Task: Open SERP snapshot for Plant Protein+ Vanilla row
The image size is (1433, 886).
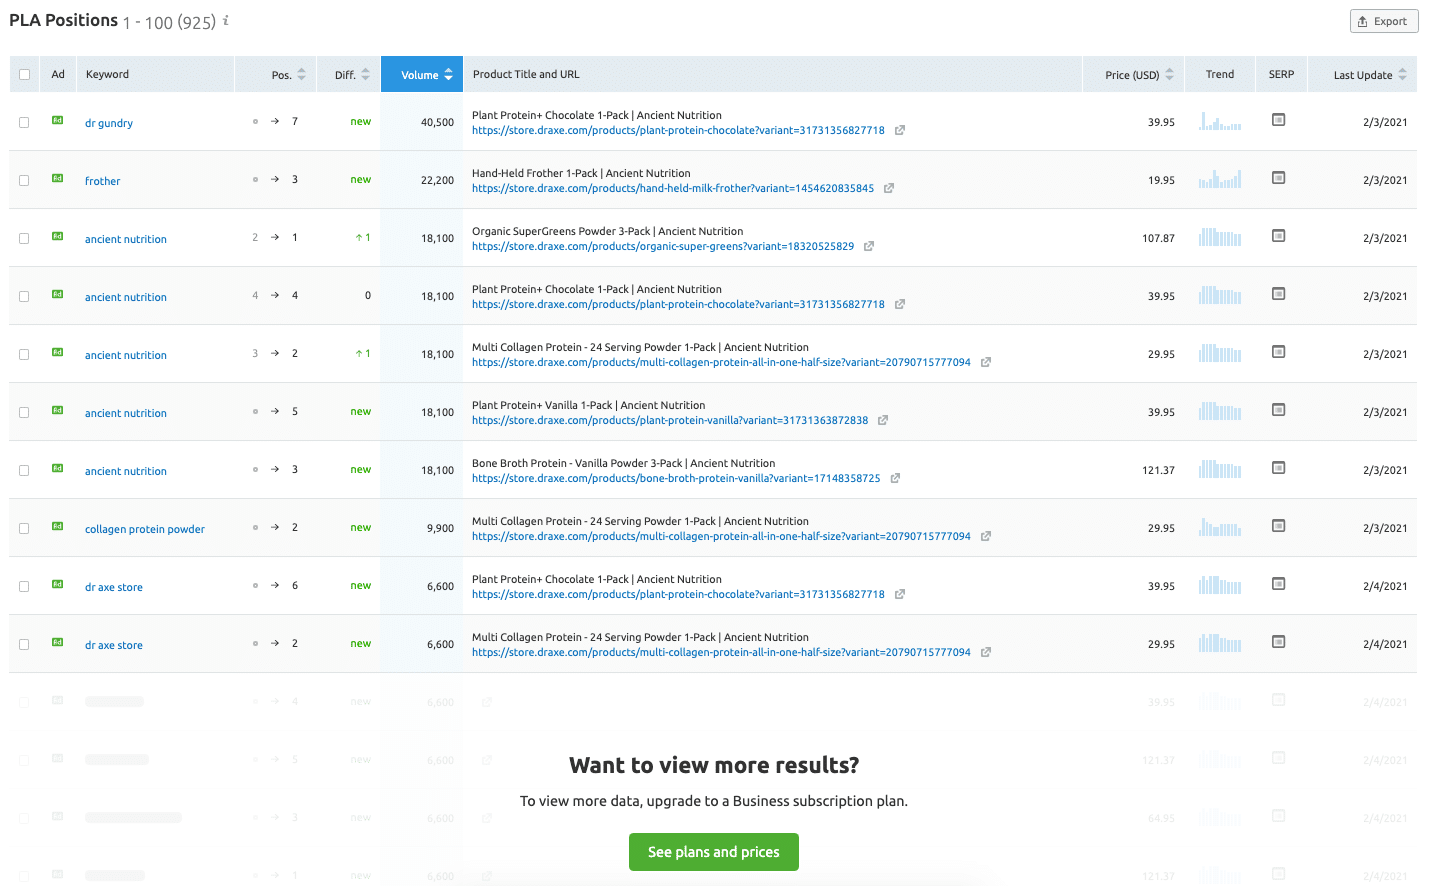Action: coord(1278,410)
